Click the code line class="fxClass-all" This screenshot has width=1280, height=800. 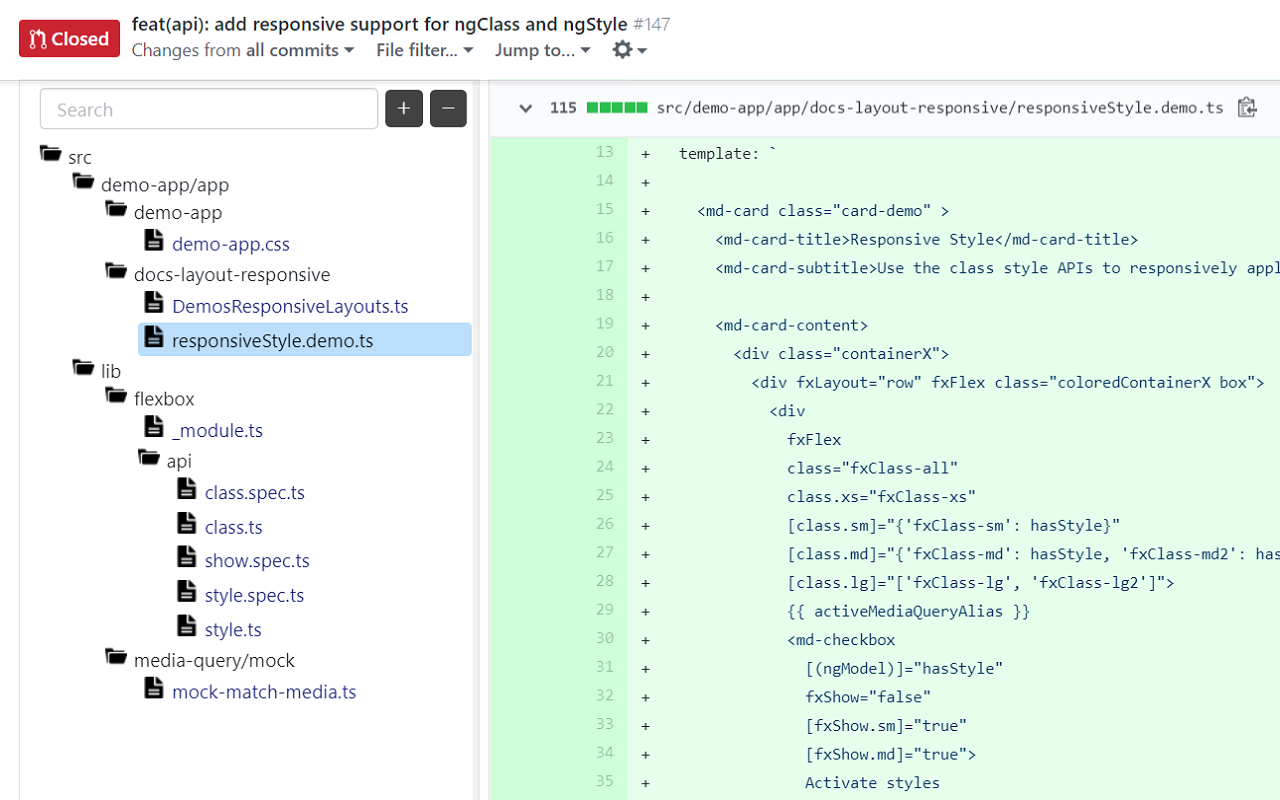[872, 468]
